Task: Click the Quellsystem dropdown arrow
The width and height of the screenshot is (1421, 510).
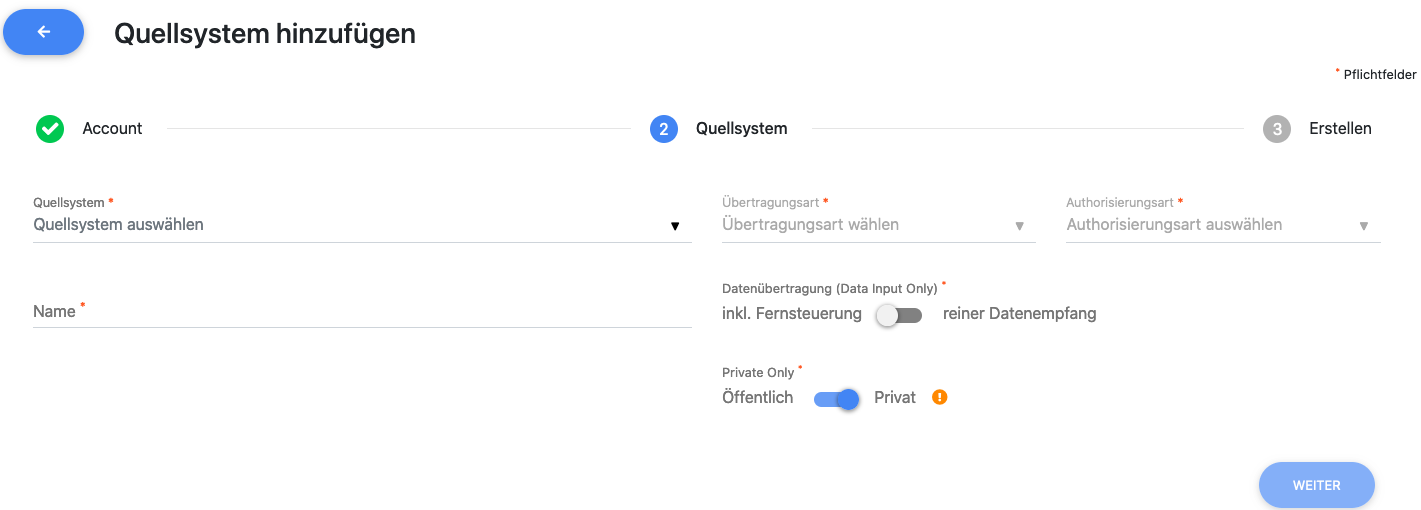Action: 675,226
